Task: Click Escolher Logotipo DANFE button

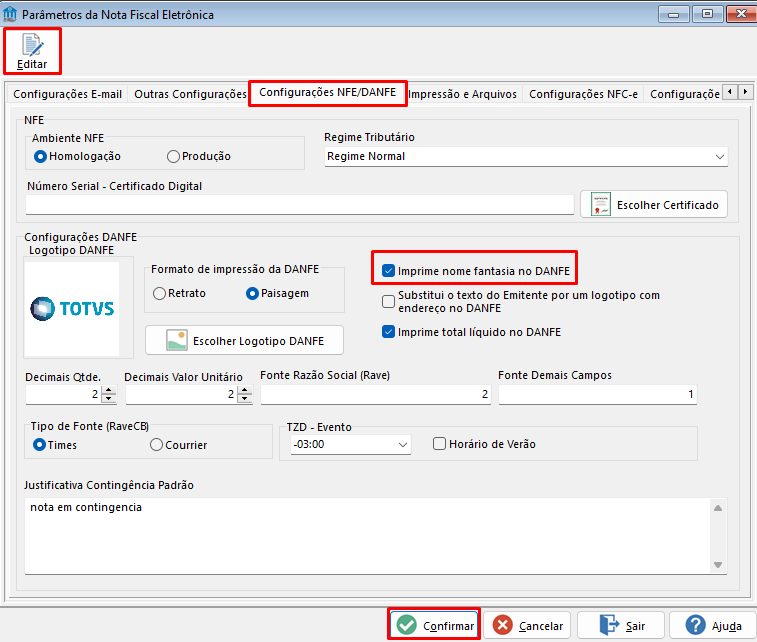Action: coord(244,340)
